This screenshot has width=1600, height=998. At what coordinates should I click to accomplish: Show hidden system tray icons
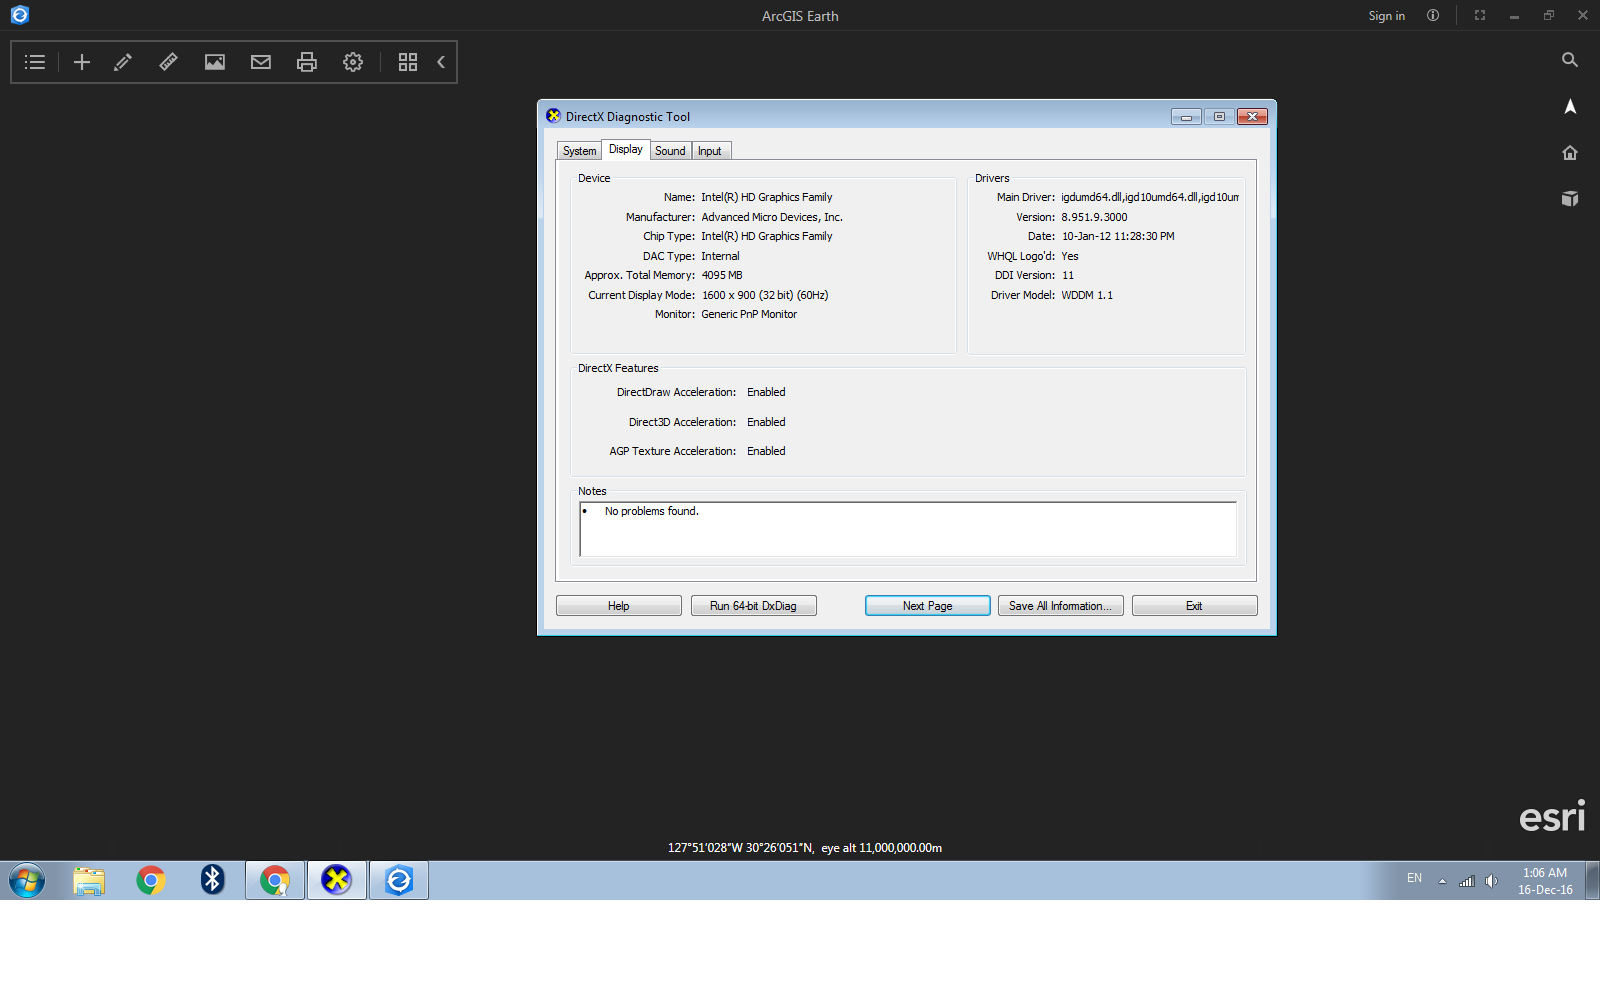point(1442,881)
